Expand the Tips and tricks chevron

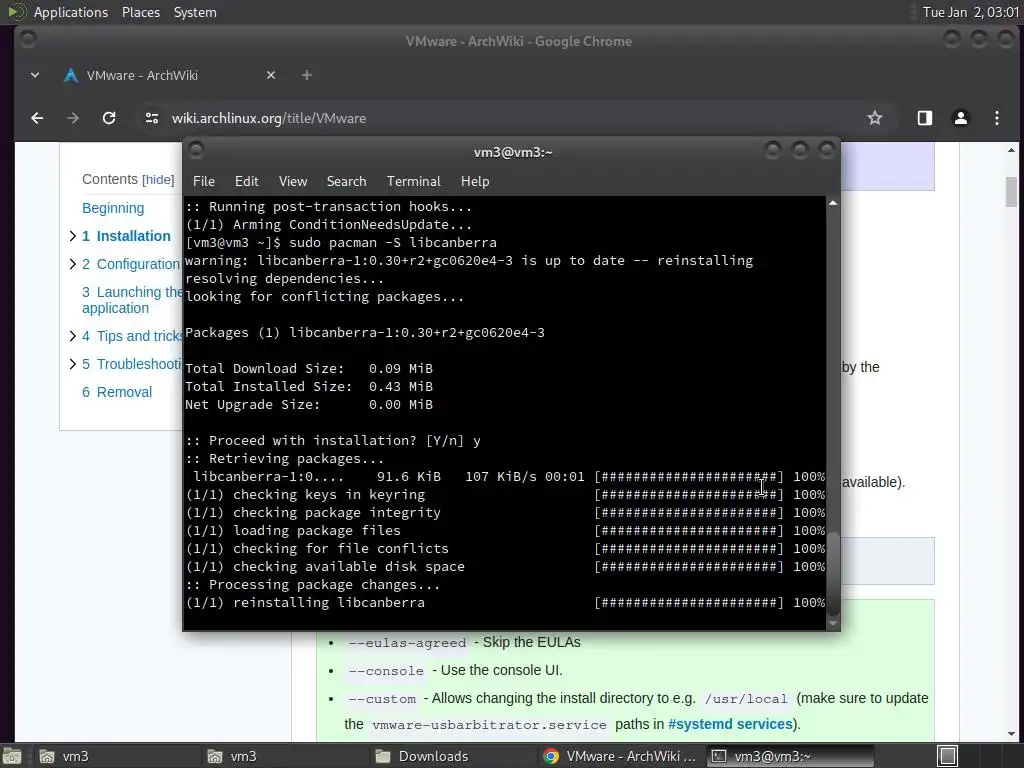pyautogui.click(x=72, y=336)
